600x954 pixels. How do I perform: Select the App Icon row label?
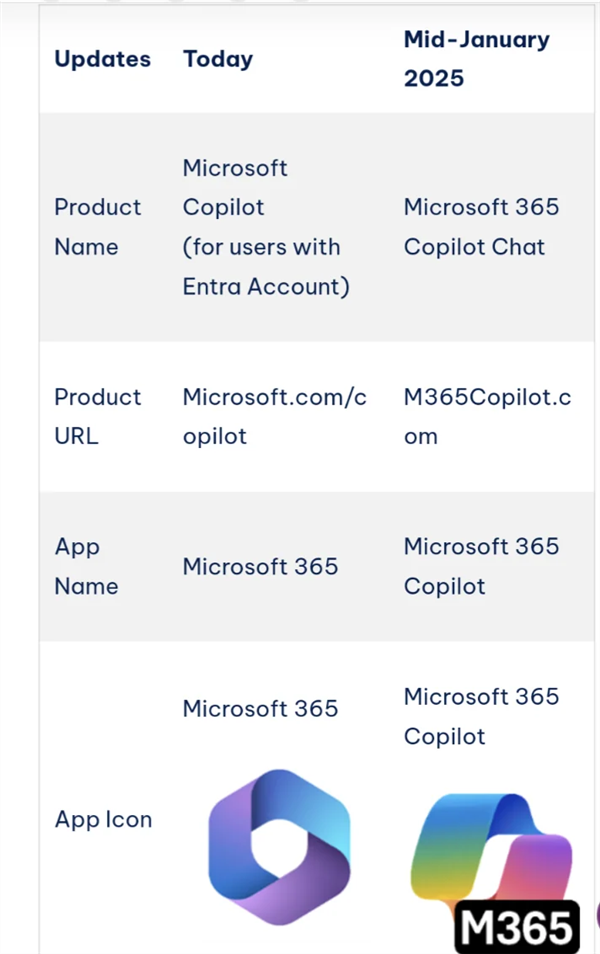click(103, 820)
